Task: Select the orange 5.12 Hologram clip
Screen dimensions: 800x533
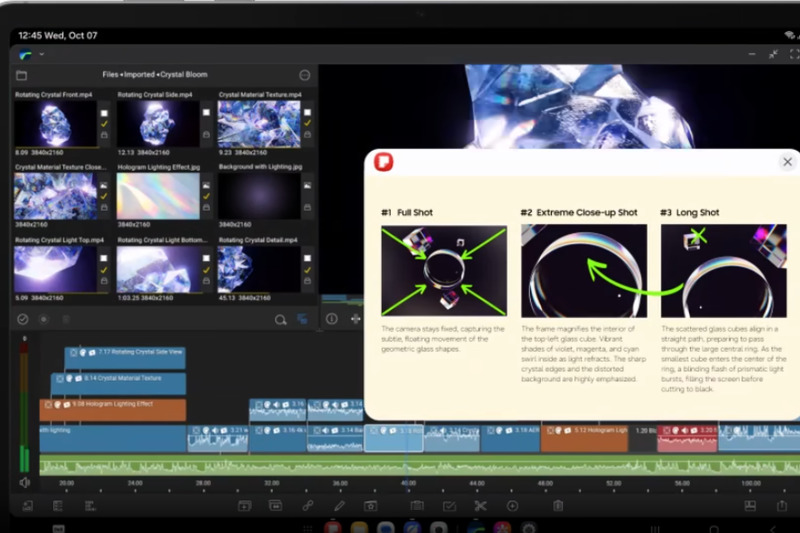Action: 584,439
